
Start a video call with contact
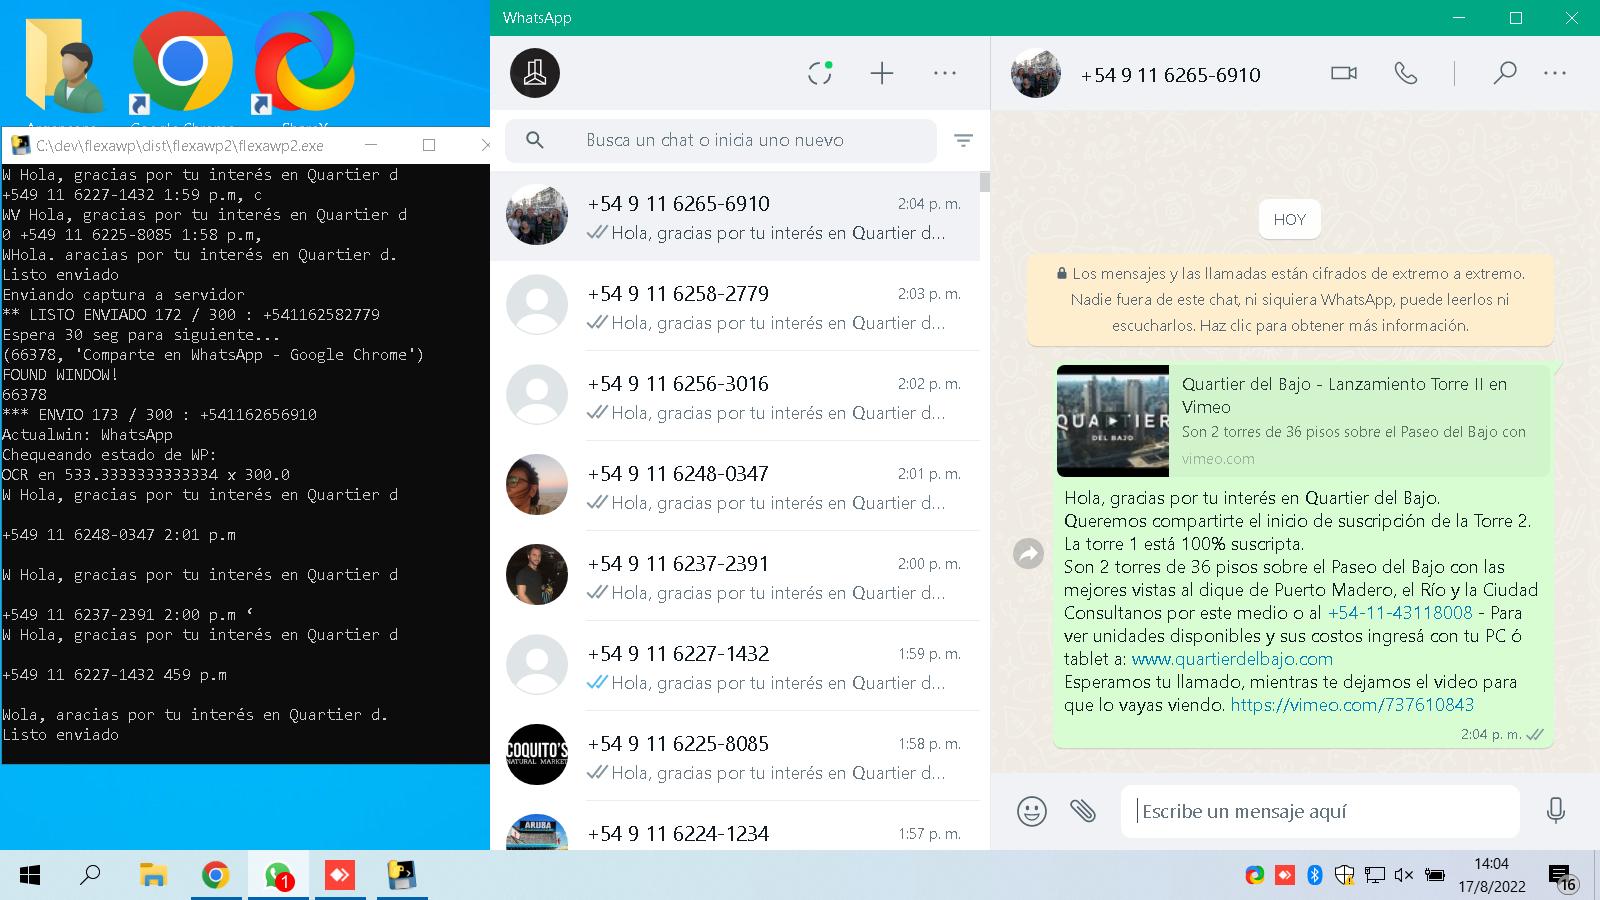[1344, 73]
